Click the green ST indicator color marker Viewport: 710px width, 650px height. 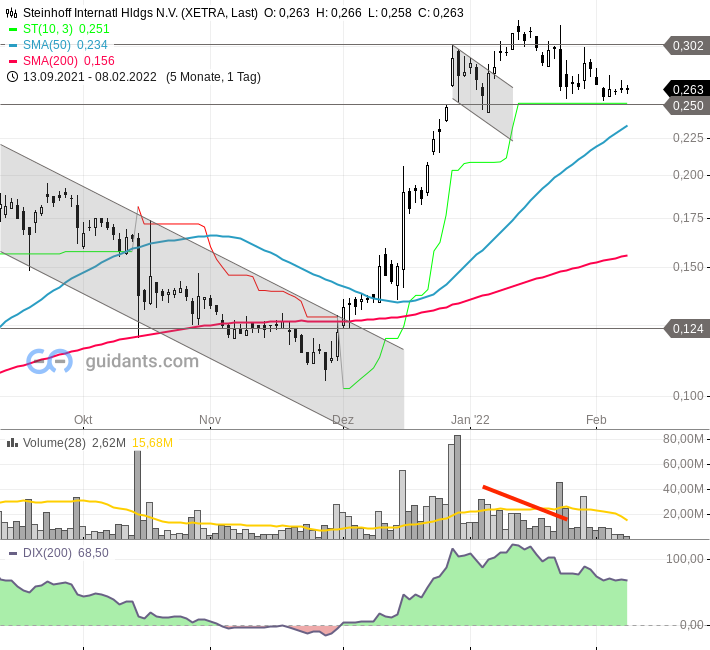pos(13,29)
